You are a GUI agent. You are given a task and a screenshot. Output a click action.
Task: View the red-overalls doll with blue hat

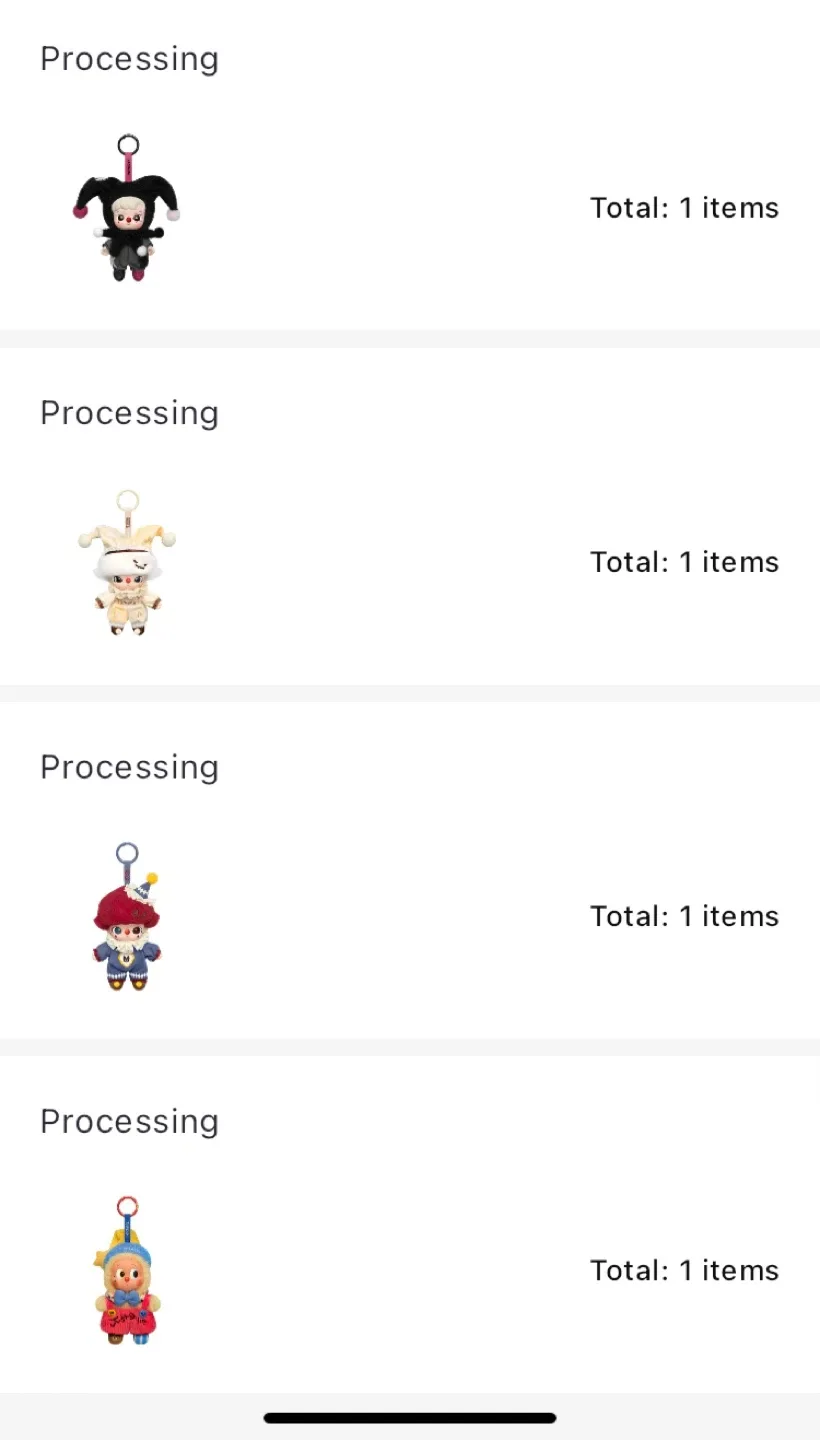(128, 1270)
